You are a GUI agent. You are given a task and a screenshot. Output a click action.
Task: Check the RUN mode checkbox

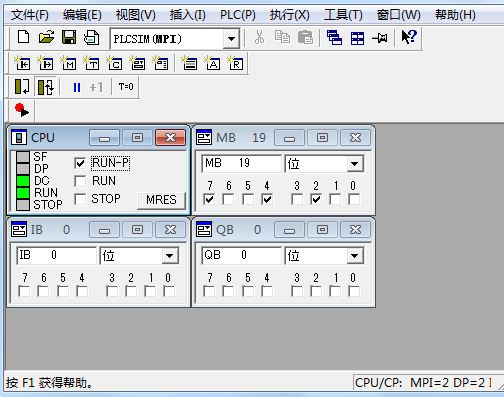click(80, 181)
